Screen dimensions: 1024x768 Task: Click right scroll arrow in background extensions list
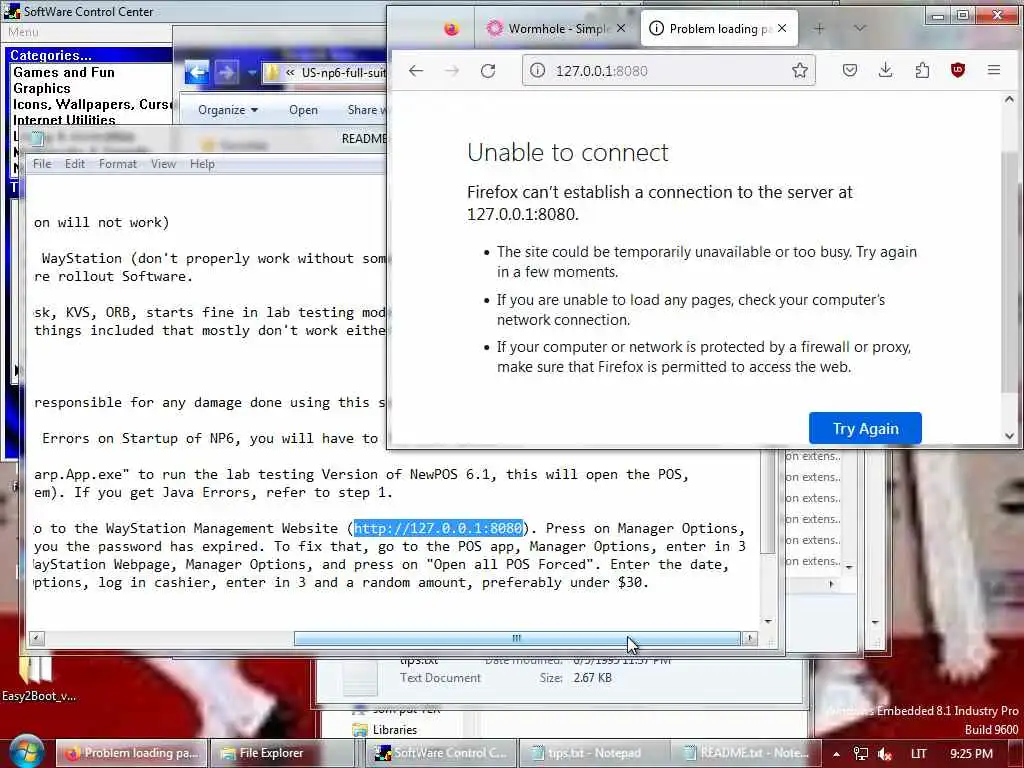831,583
